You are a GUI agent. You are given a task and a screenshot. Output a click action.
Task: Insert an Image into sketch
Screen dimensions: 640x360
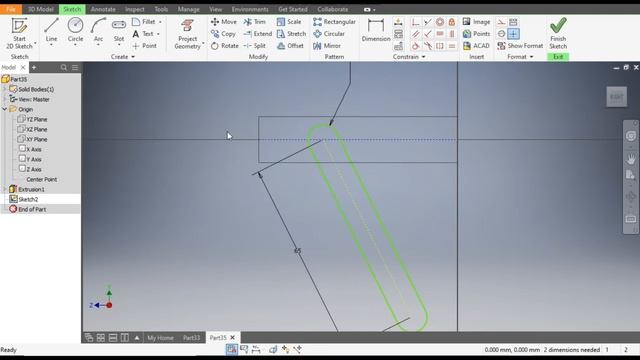(x=476, y=22)
